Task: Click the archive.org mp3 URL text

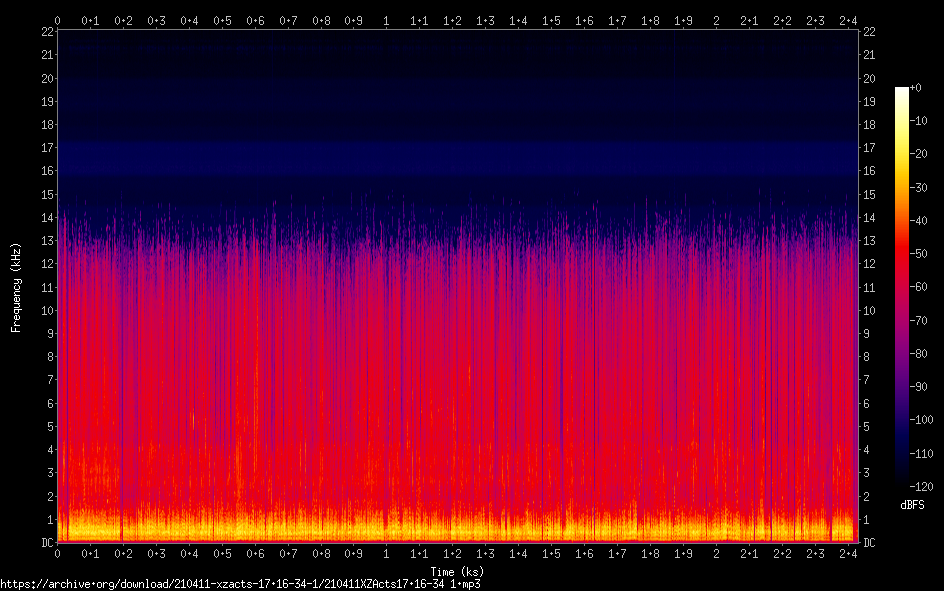Action: tap(240, 584)
